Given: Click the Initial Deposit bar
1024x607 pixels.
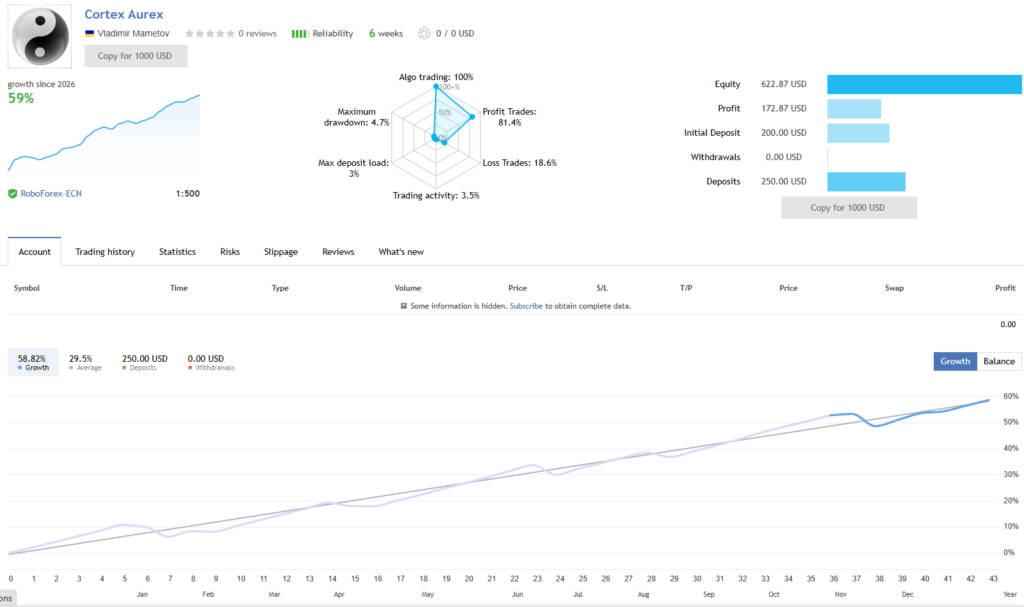Looking at the screenshot, I should point(858,133).
